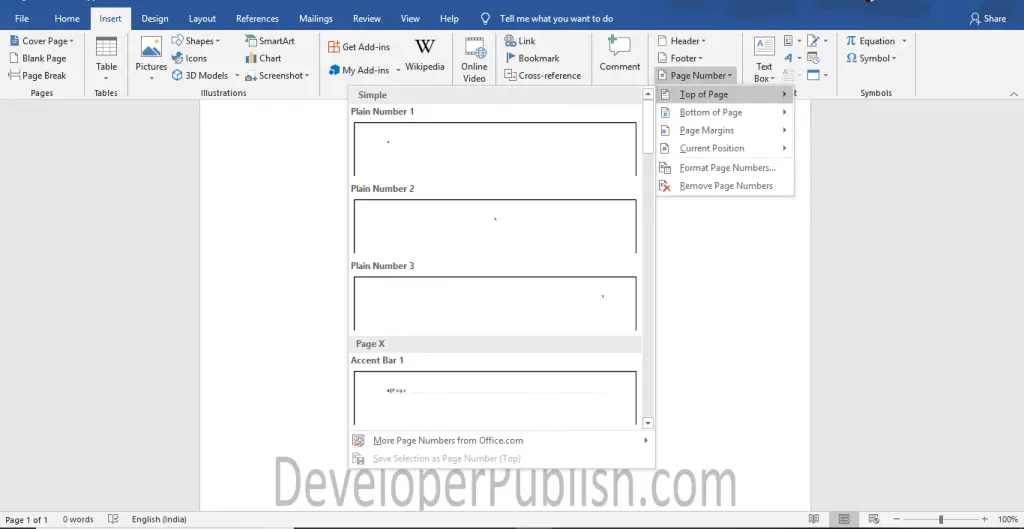1024x529 pixels.
Task: Insert a Link
Action: (520, 40)
